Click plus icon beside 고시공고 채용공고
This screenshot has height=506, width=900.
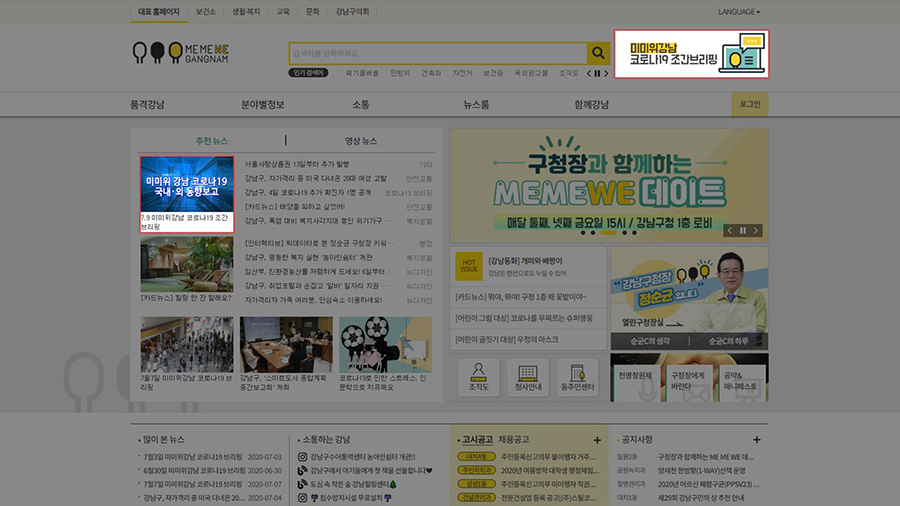point(597,440)
